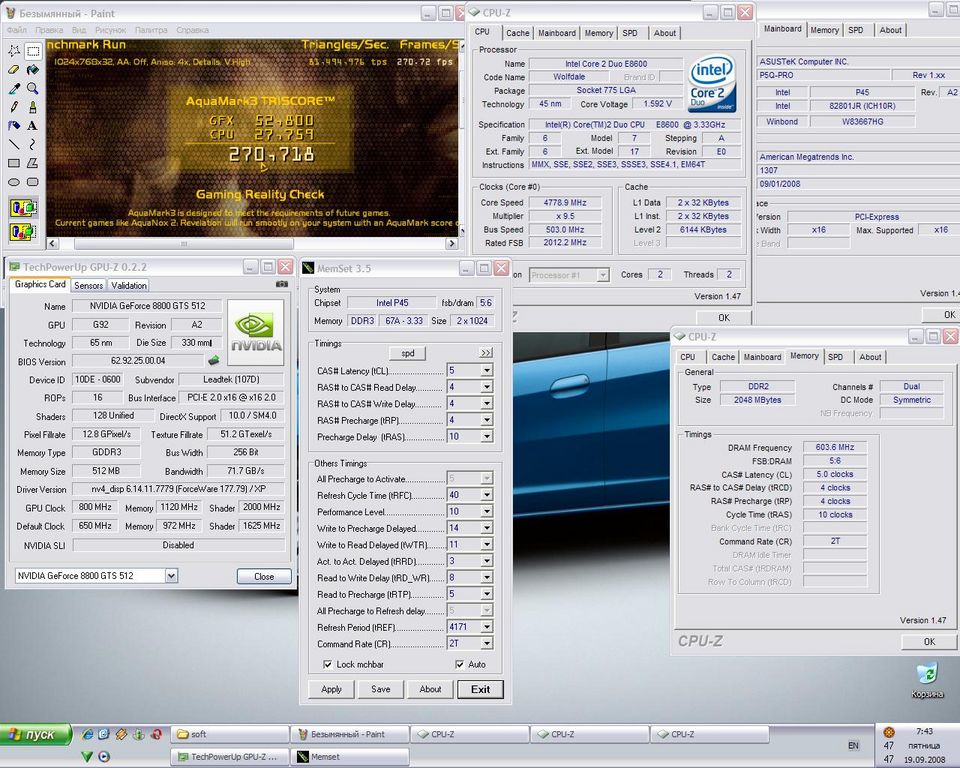
Task: Click GPU-Z camera screenshot icon
Action: click(x=282, y=284)
